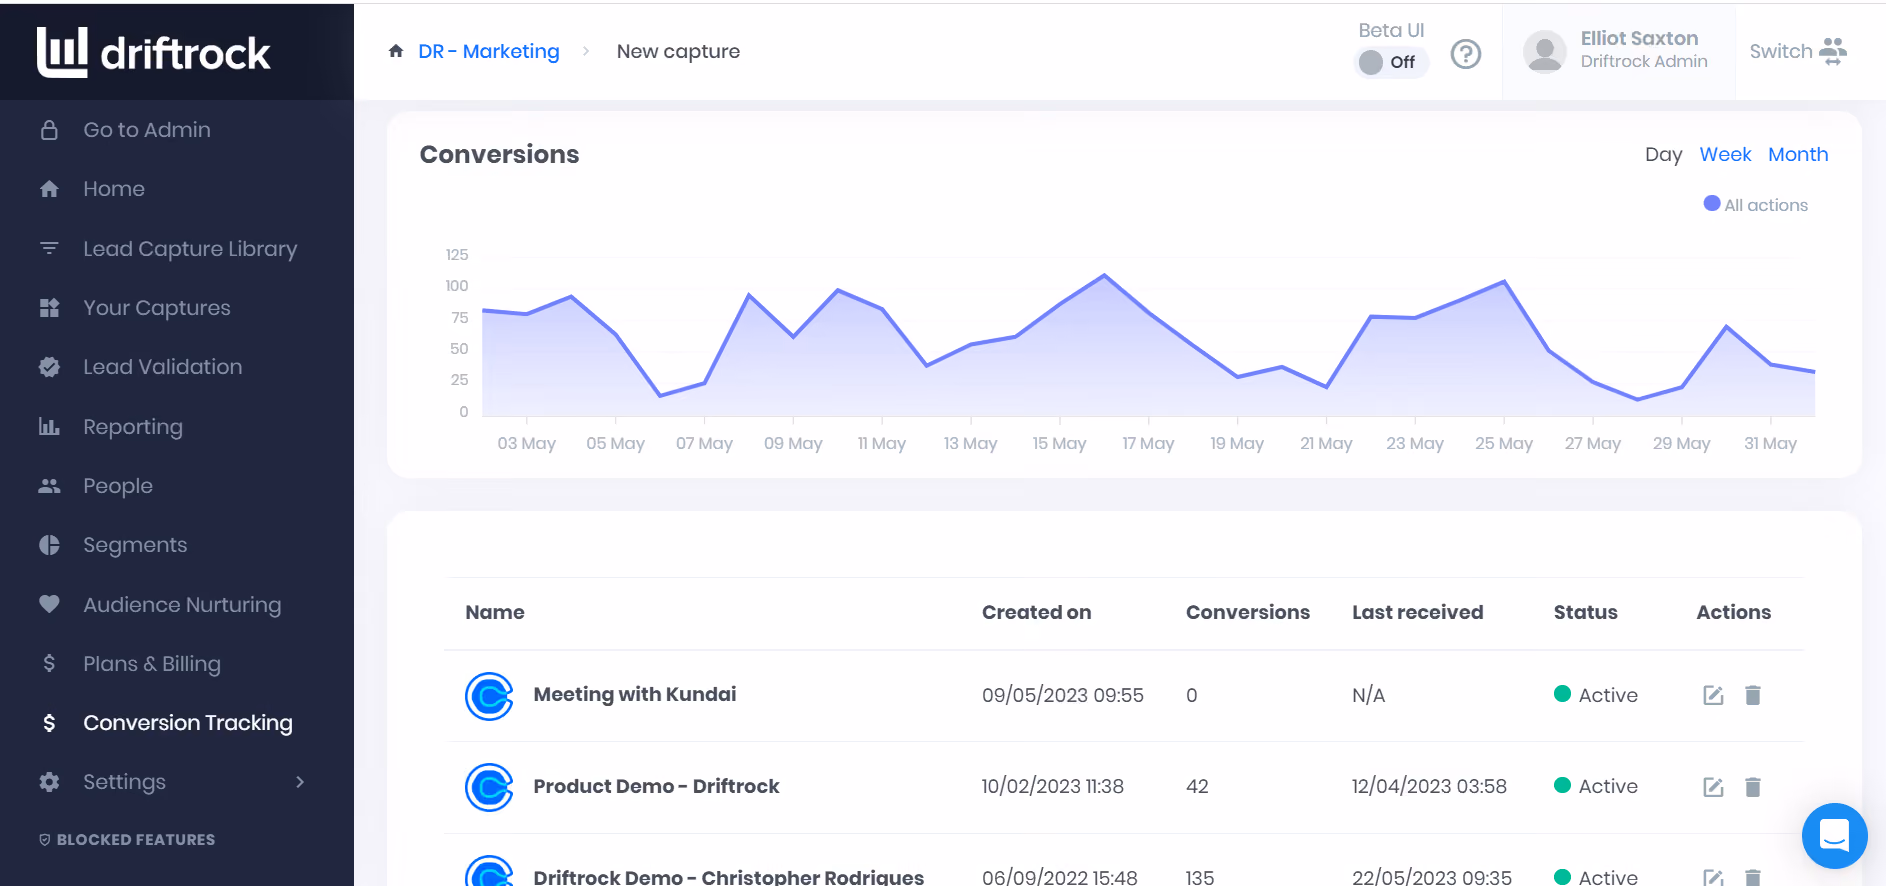This screenshot has width=1886, height=886.
Task: Click the Driftrock logo
Action: coord(153,52)
